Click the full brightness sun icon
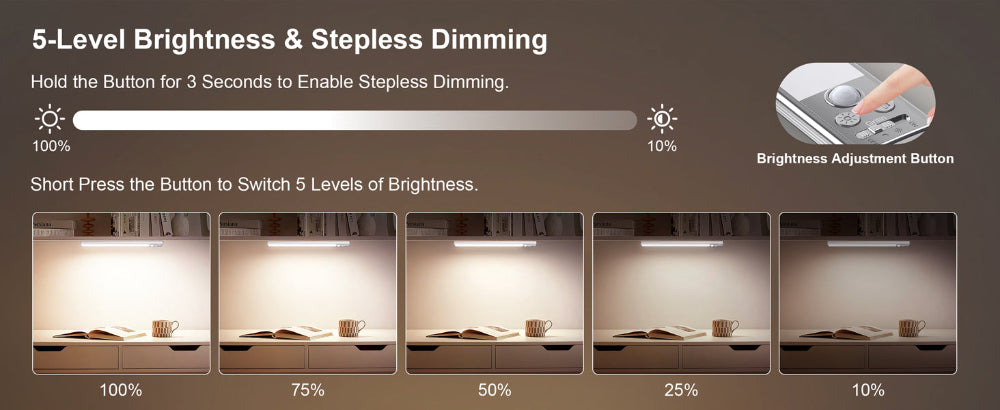This screenshot has height=410, width=1000. coord(49,120)
